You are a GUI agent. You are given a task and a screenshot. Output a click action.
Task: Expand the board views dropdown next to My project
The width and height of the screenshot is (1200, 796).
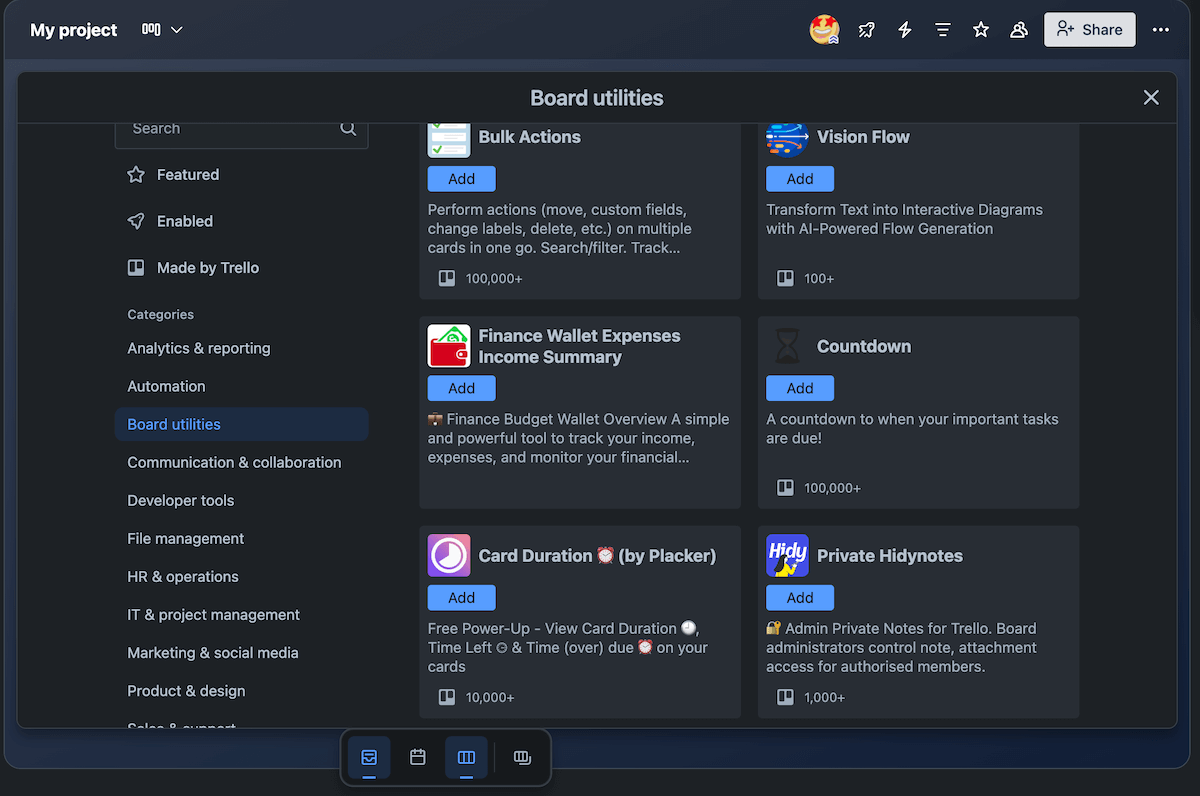pos(161,29)
